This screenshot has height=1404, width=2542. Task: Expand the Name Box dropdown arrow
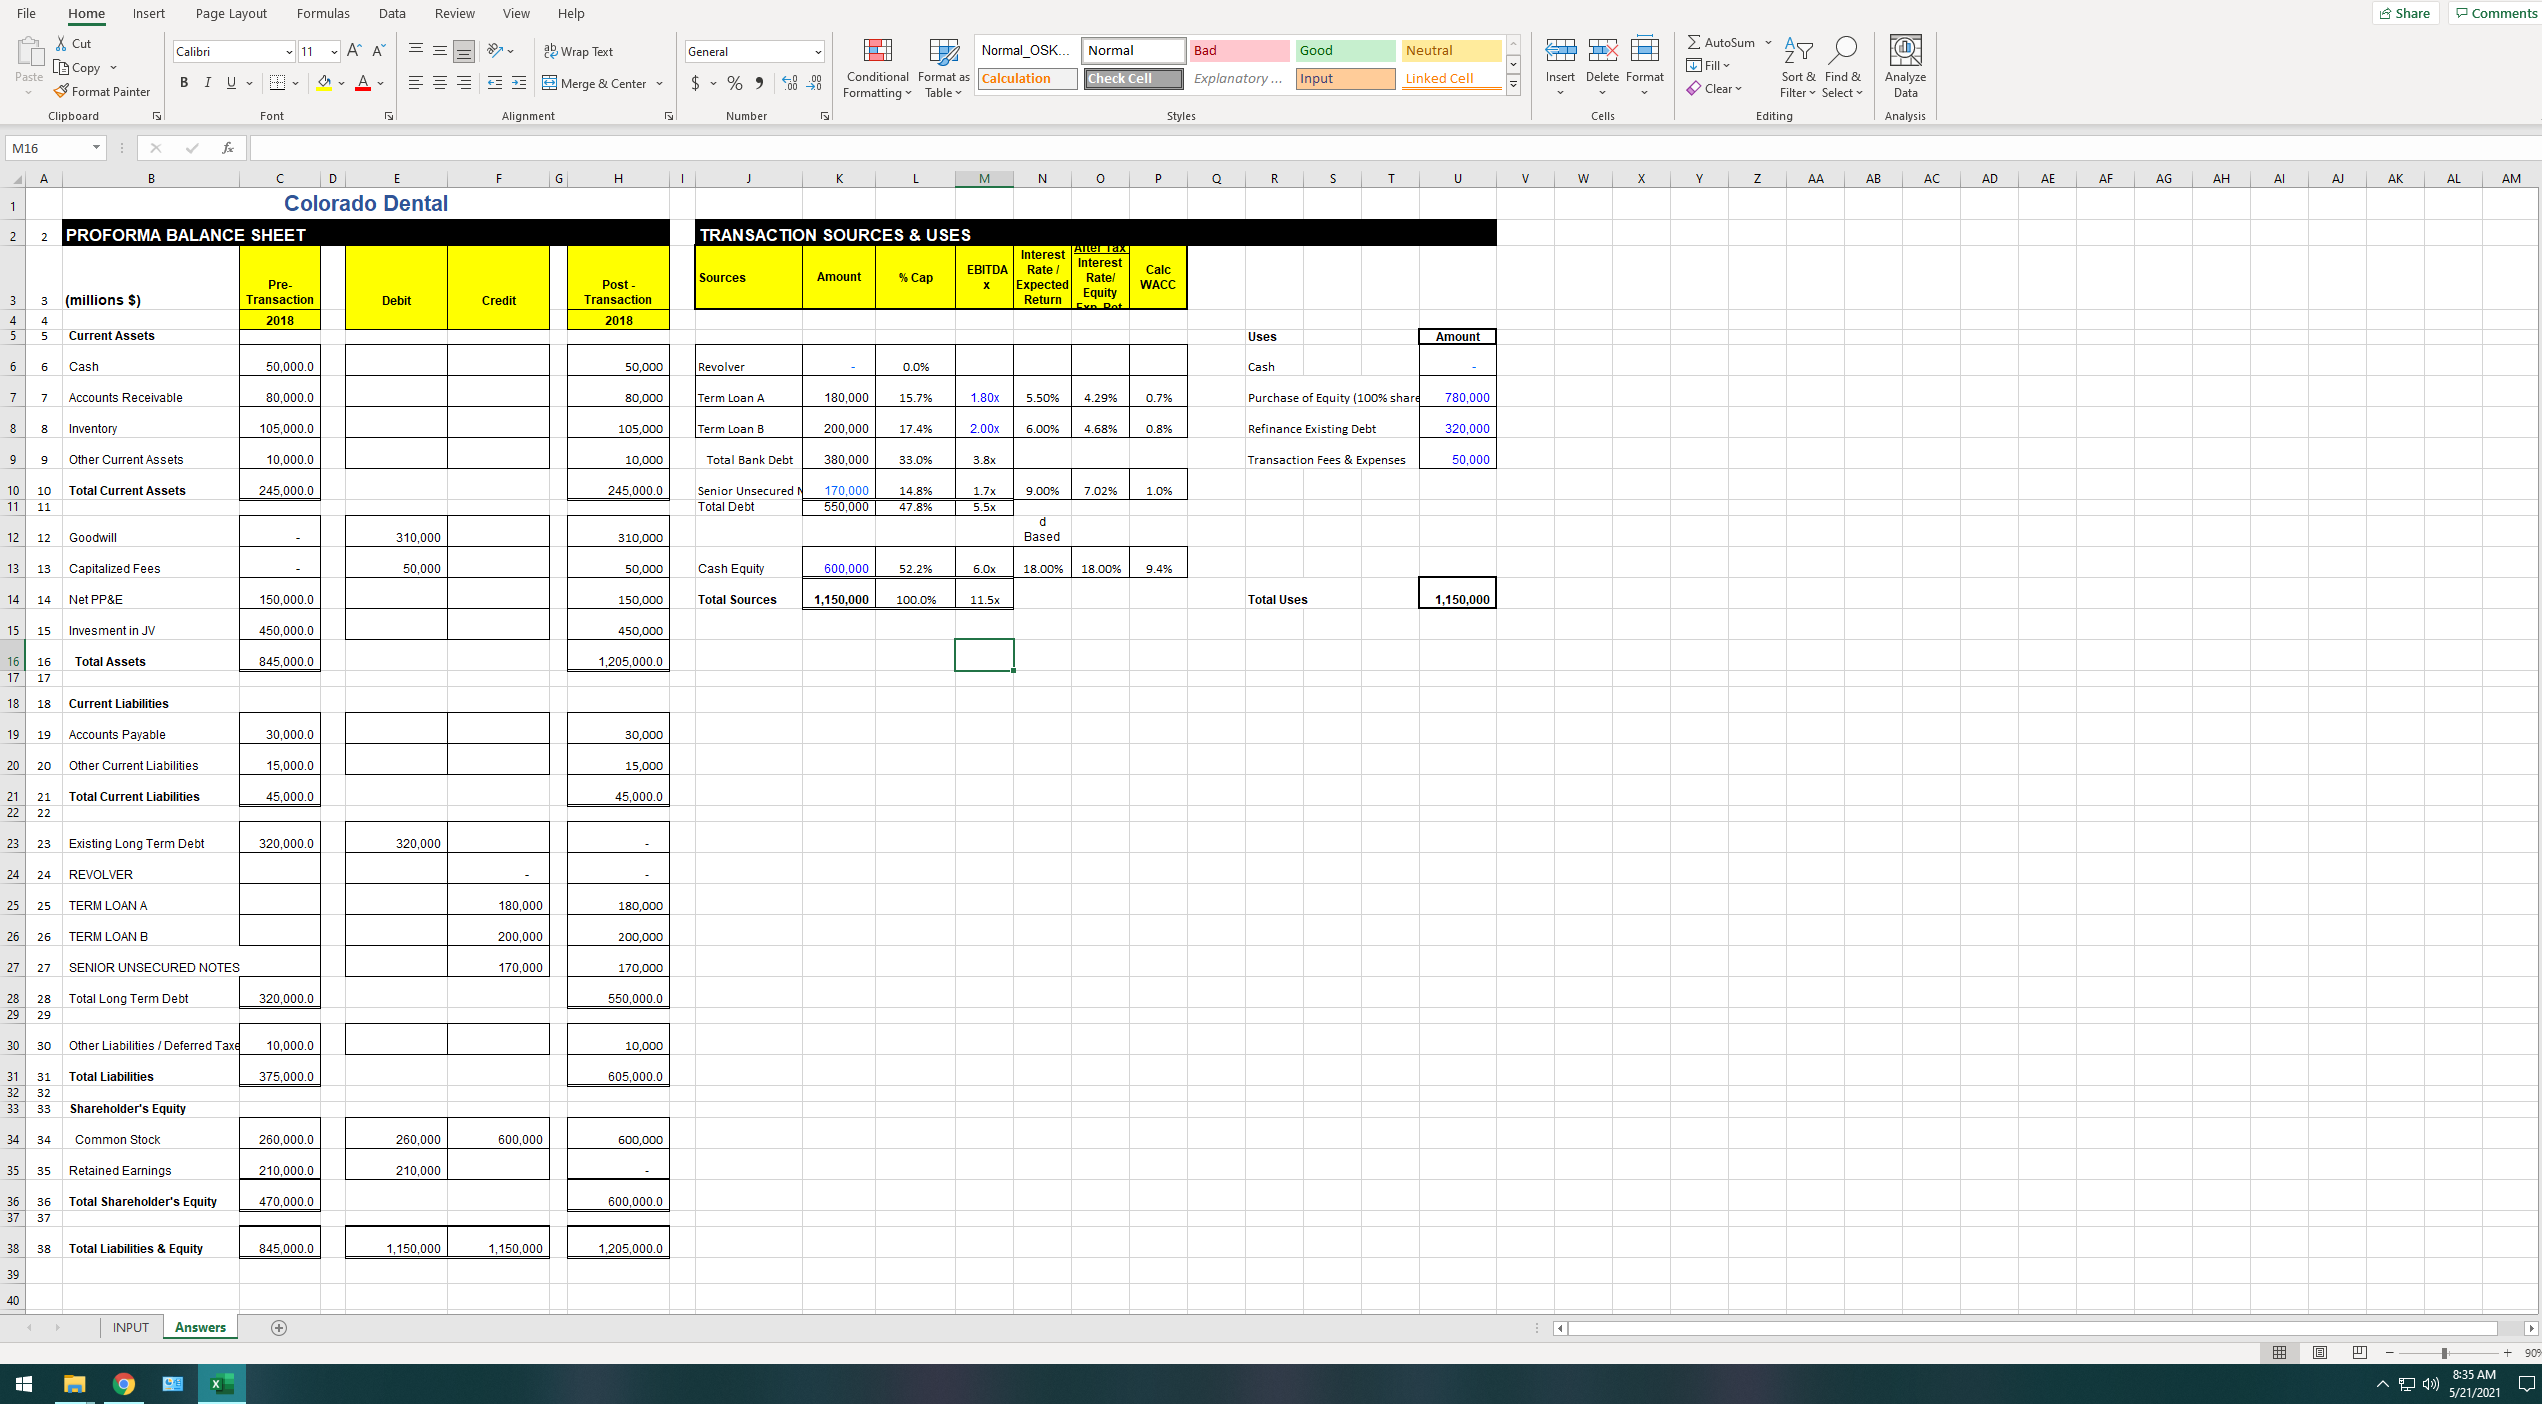click(x=96, y=148)
